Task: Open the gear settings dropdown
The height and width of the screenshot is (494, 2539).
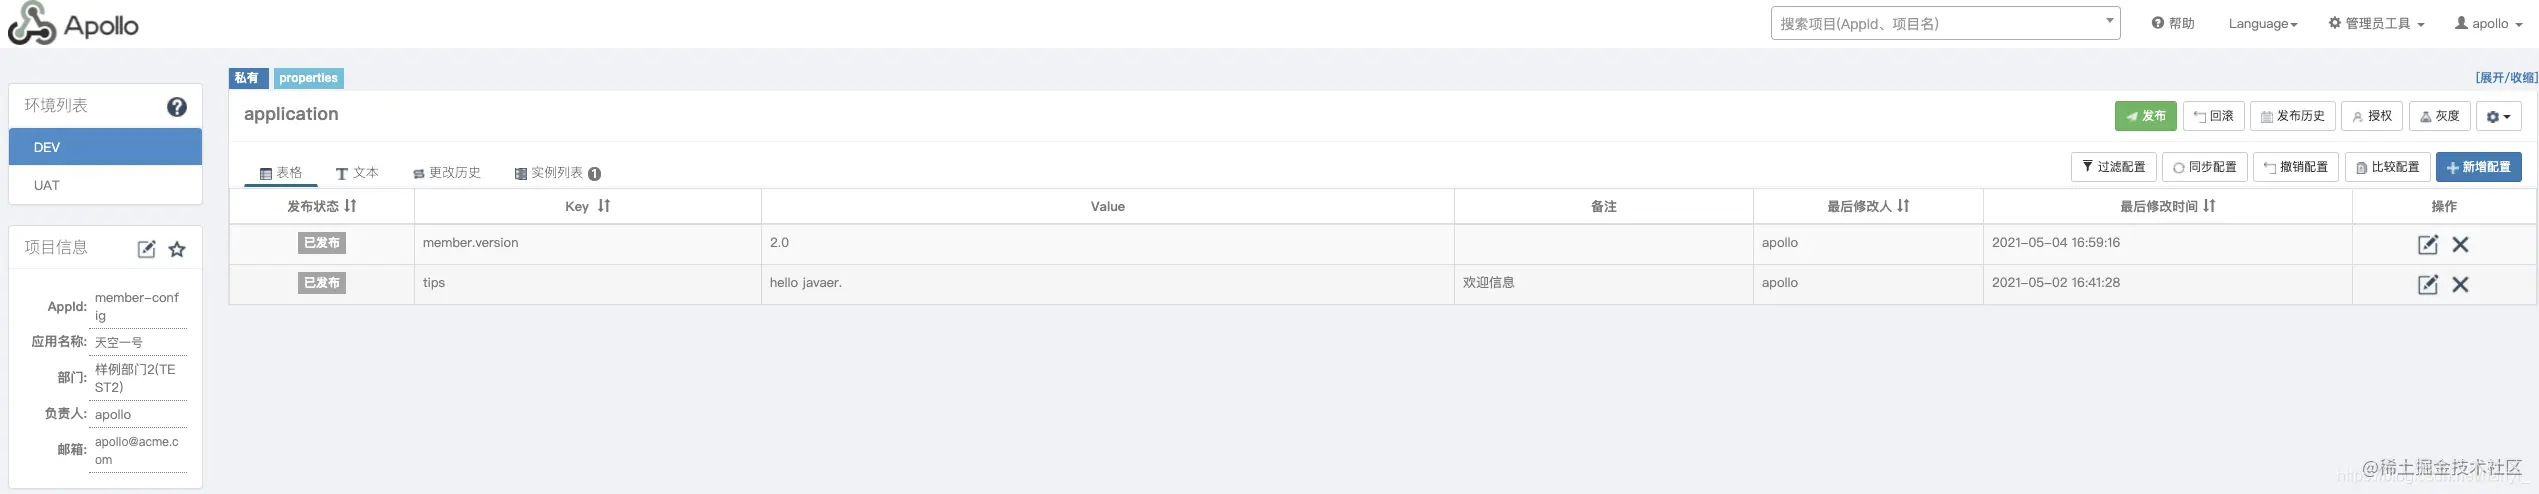Action: (2498, 116)
